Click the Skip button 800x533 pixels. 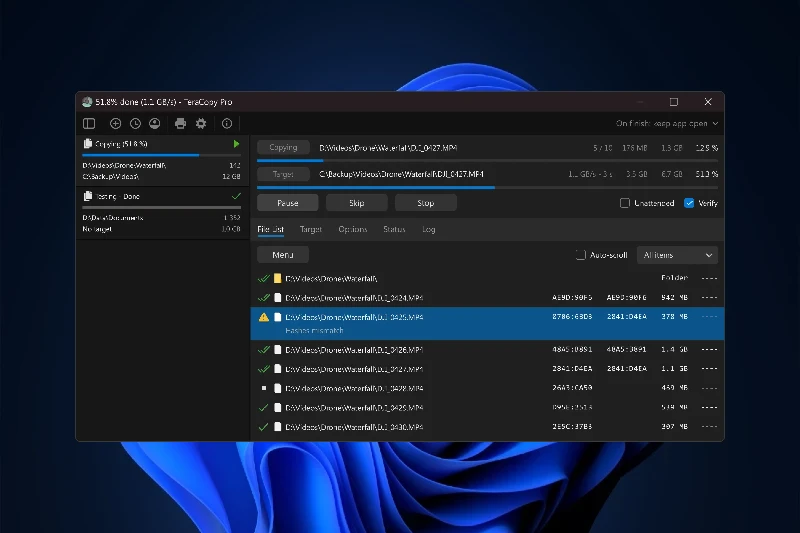coord(357,203)
